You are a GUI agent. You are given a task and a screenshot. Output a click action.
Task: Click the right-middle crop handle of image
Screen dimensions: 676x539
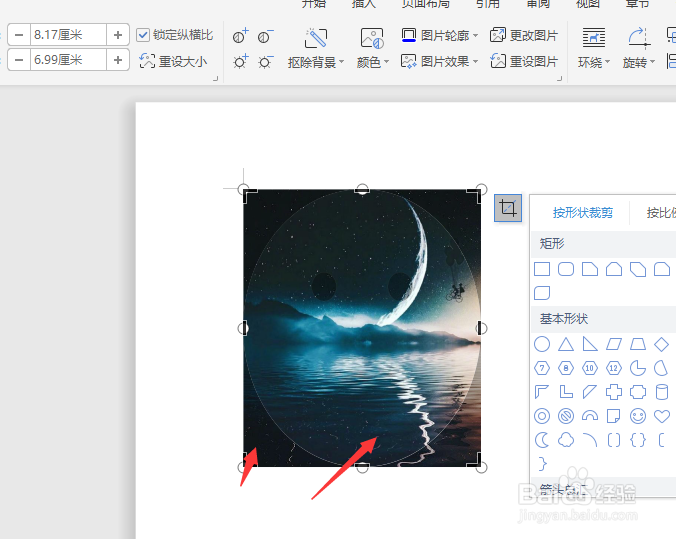[481, 328]
